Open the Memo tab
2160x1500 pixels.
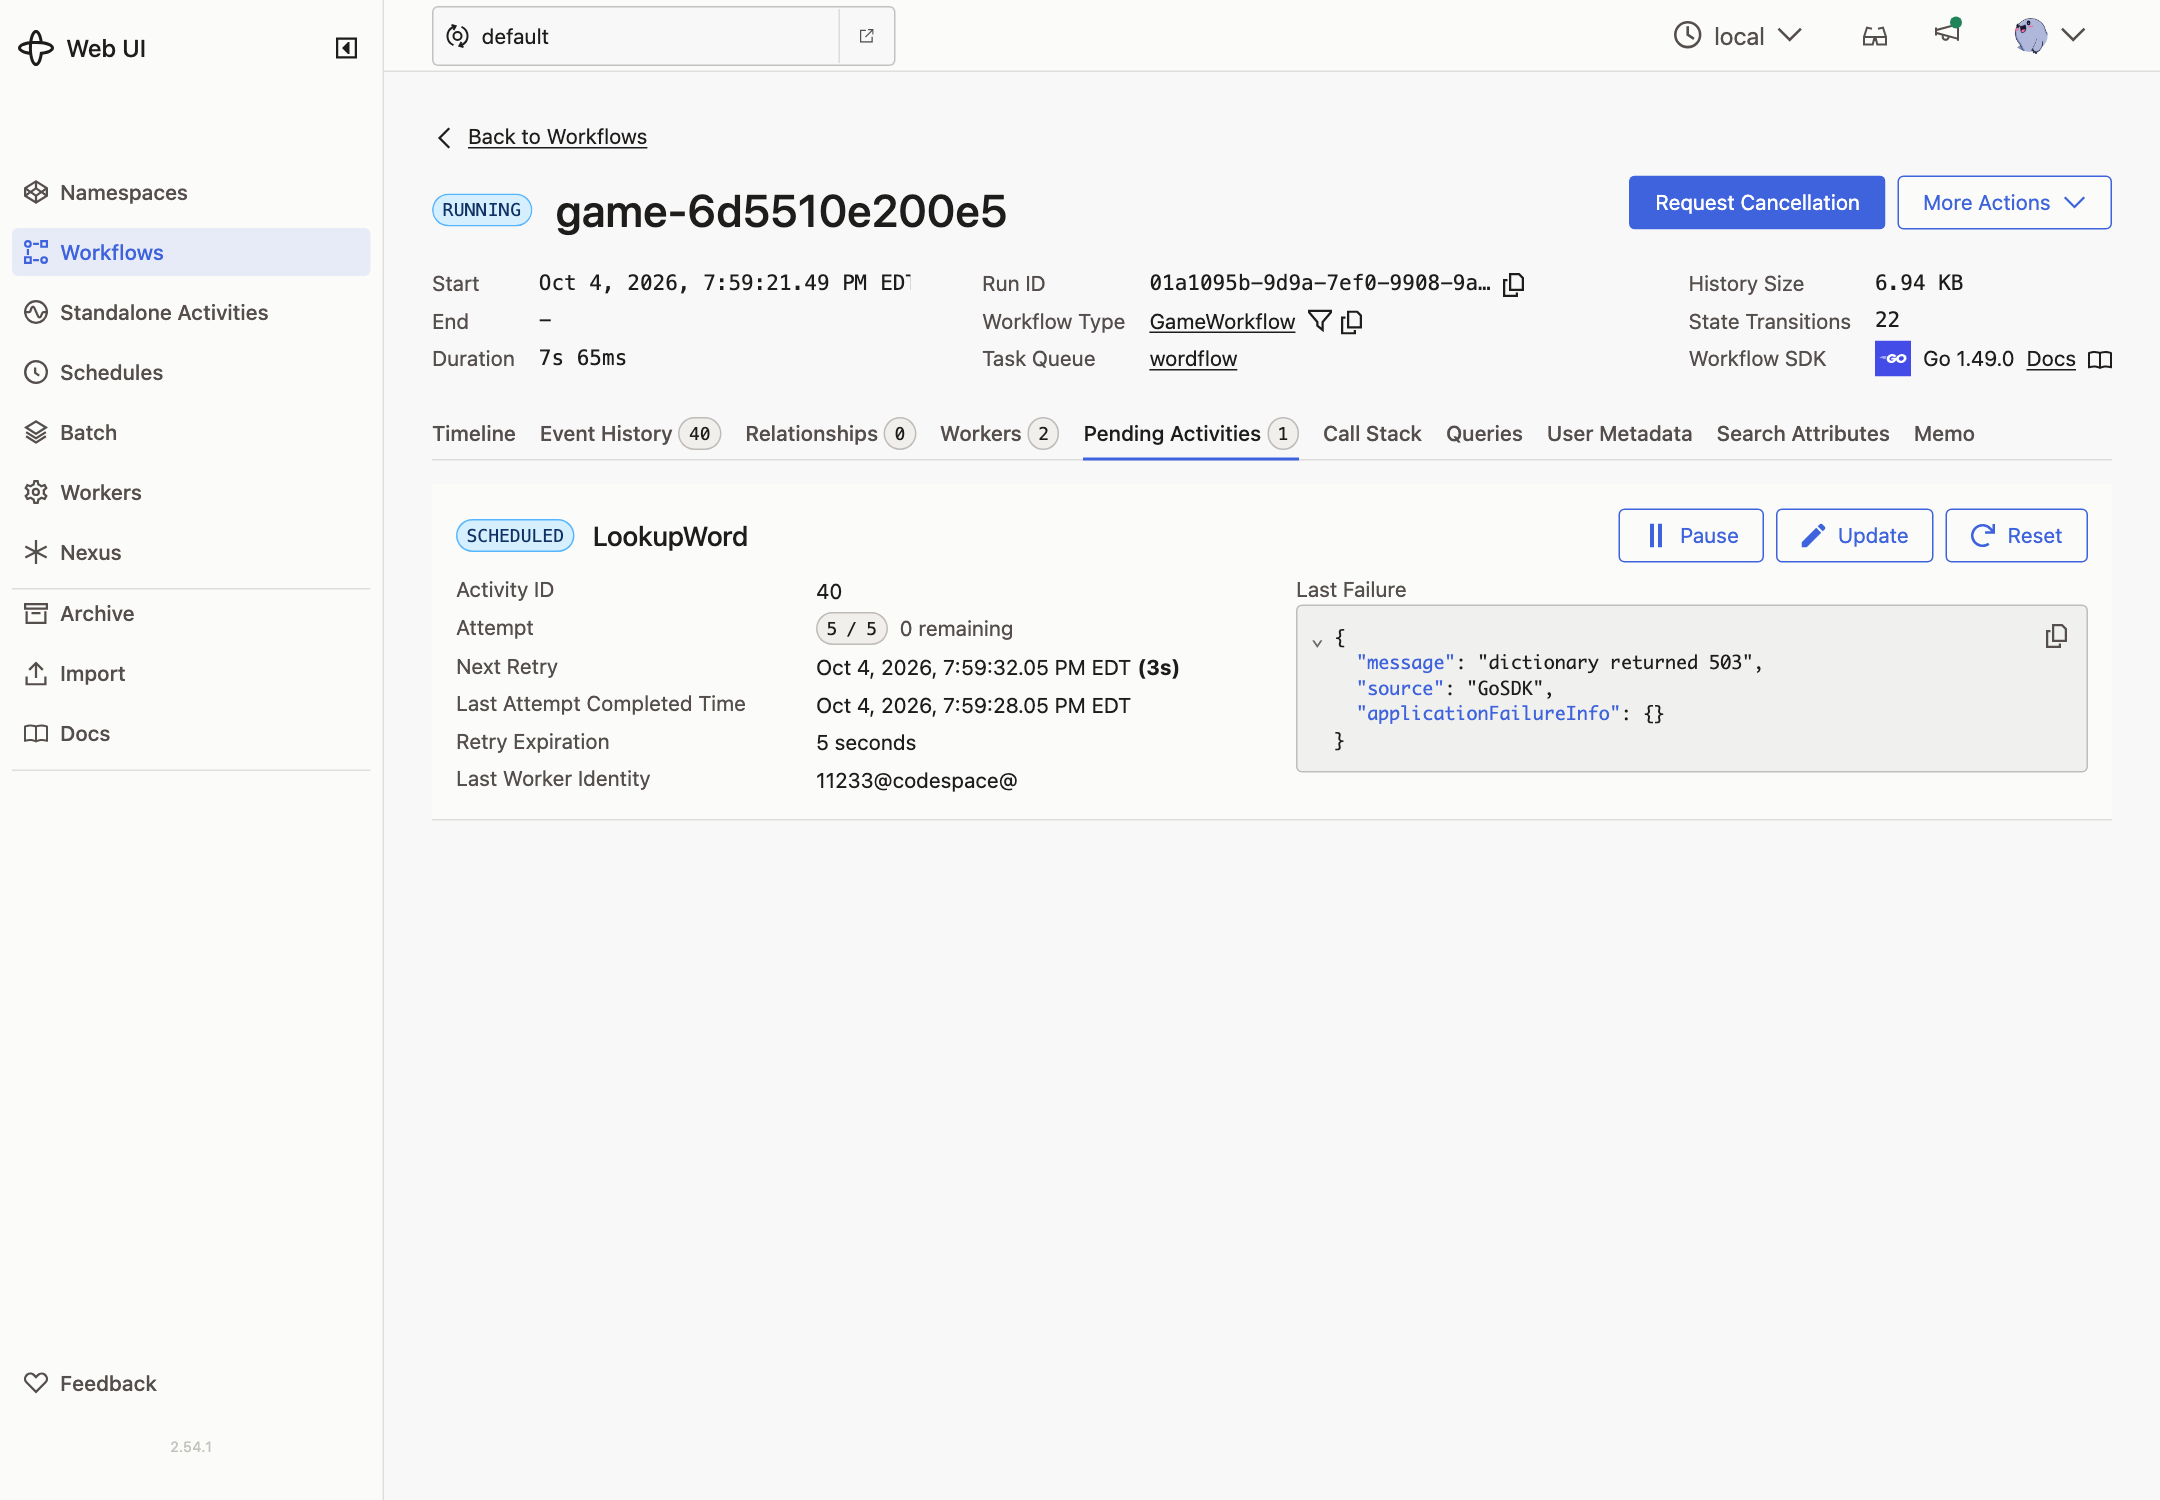pos(1944,433)
